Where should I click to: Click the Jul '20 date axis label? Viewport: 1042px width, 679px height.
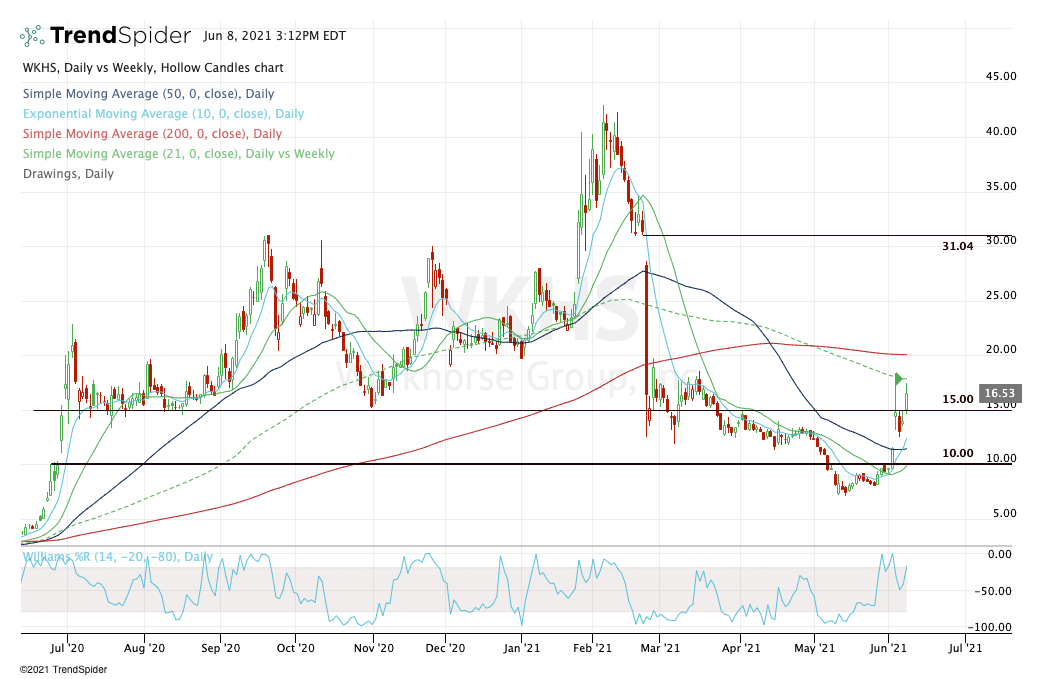click(67, 648)
